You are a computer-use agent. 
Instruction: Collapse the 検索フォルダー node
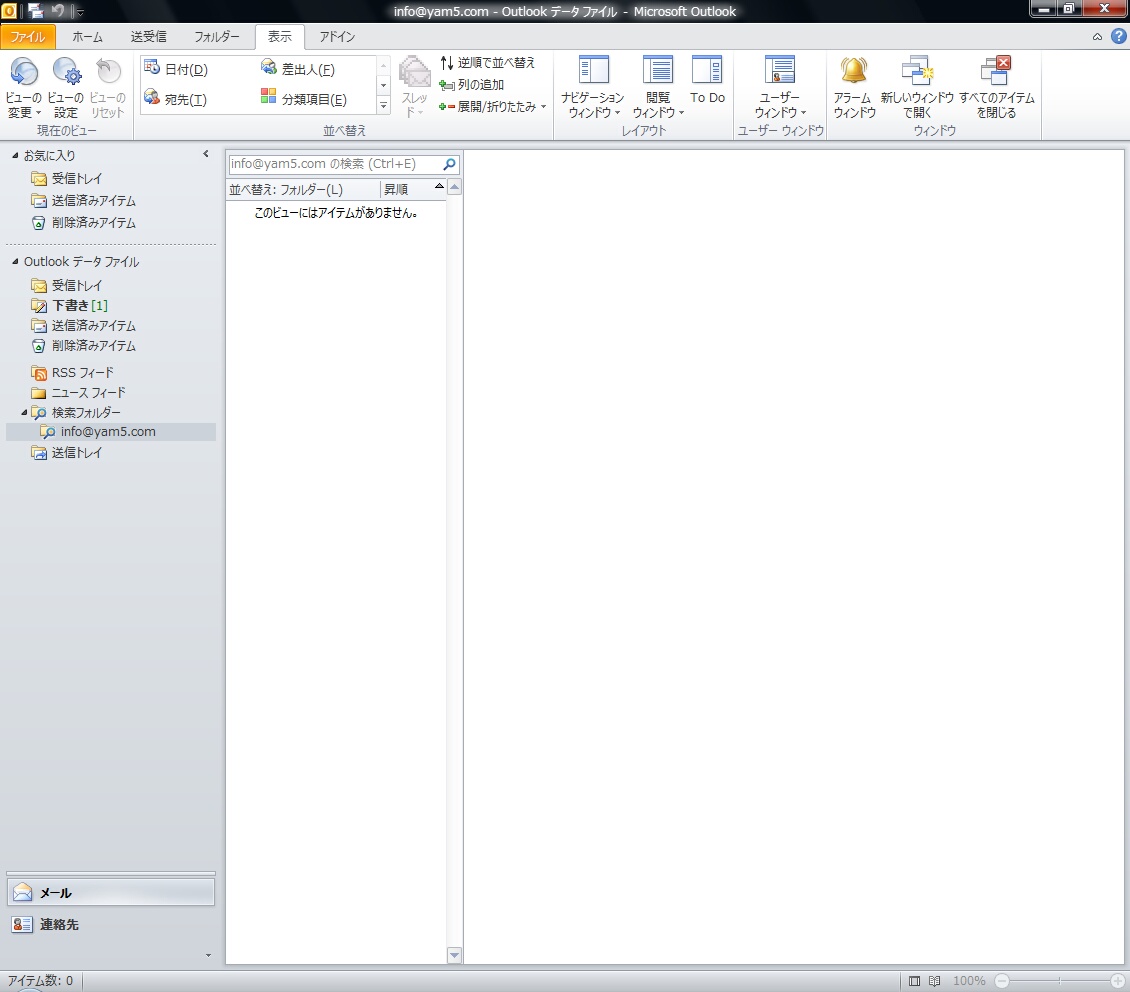click(x=24, y=412)
